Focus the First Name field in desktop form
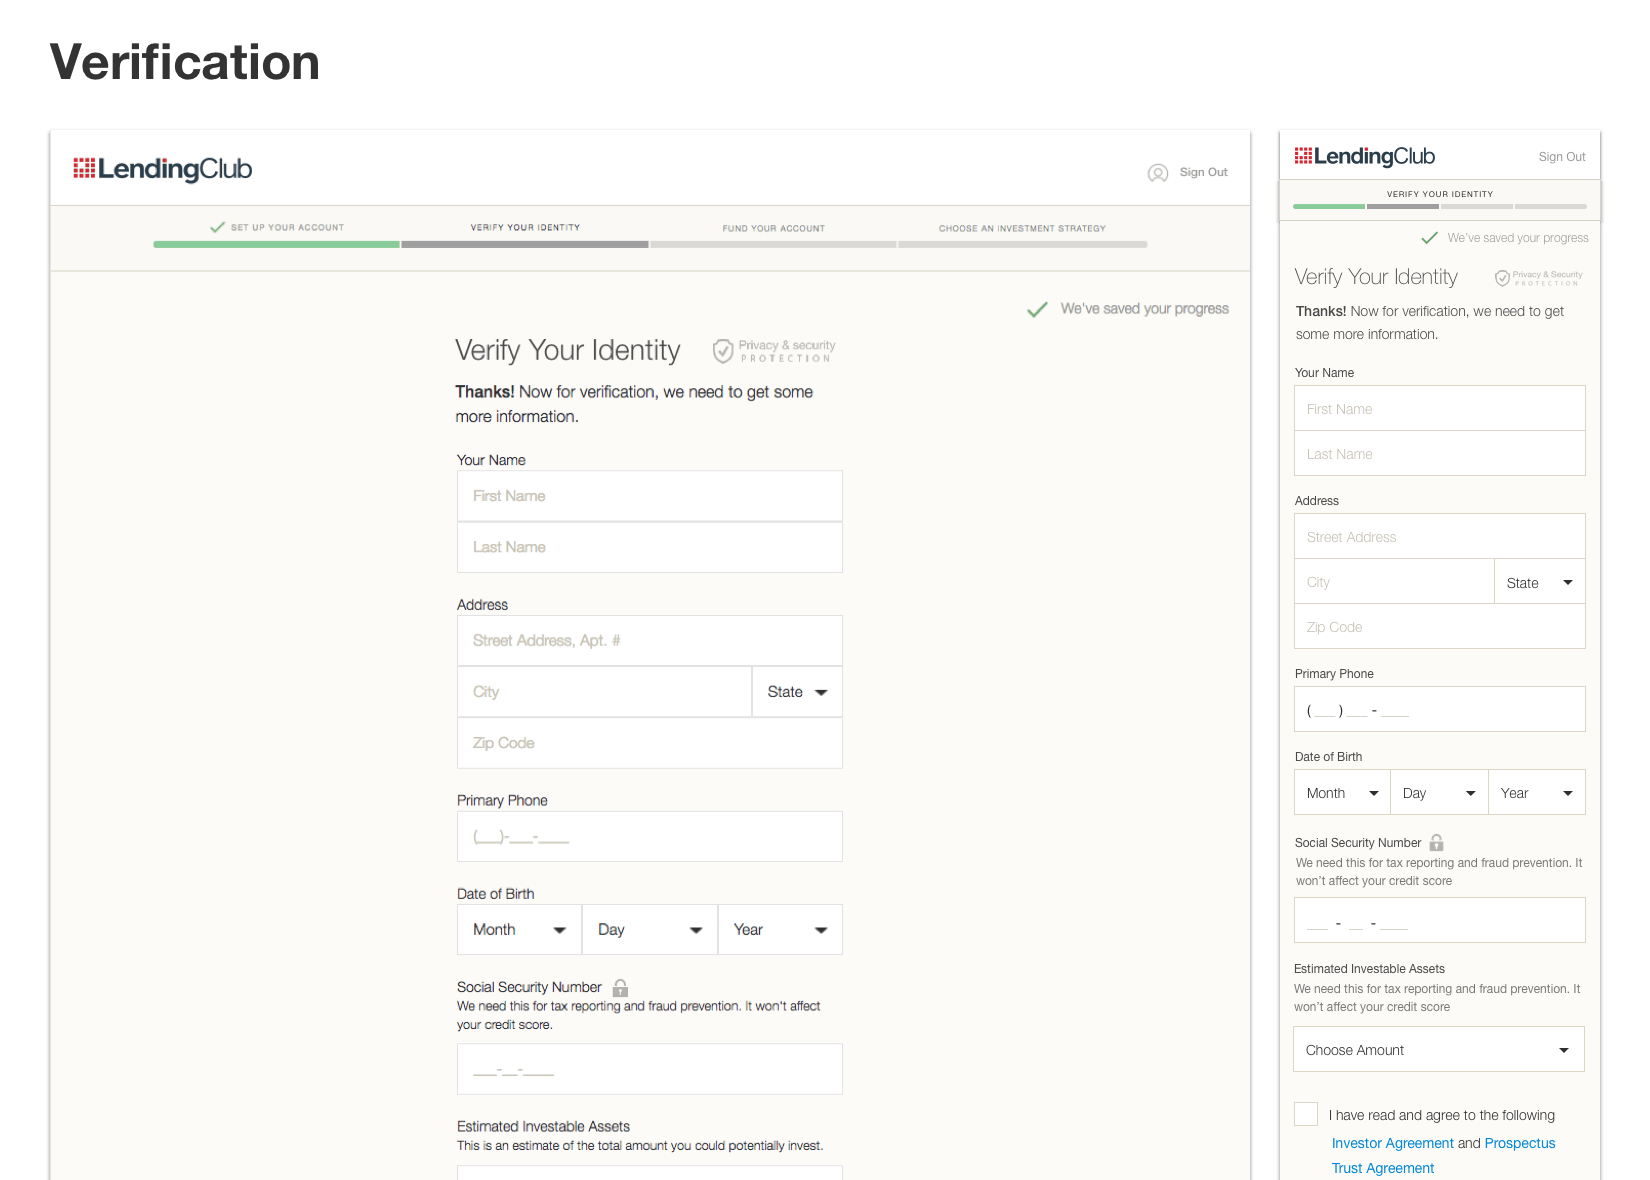Image resolution: width=1650 pixels, height=1180 pixels. (650, 496)
